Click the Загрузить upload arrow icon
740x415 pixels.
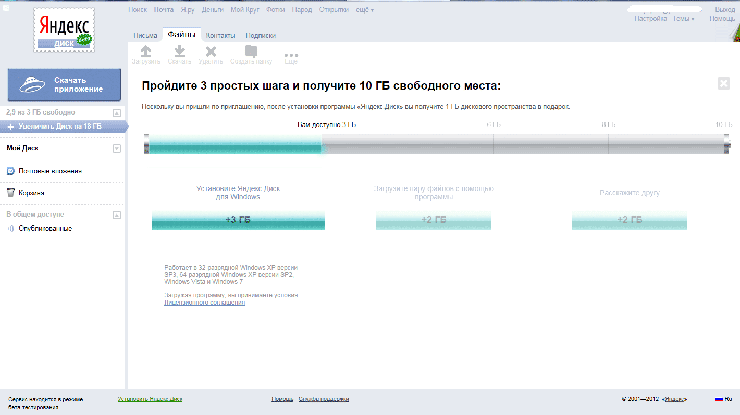tap(146, 51)
